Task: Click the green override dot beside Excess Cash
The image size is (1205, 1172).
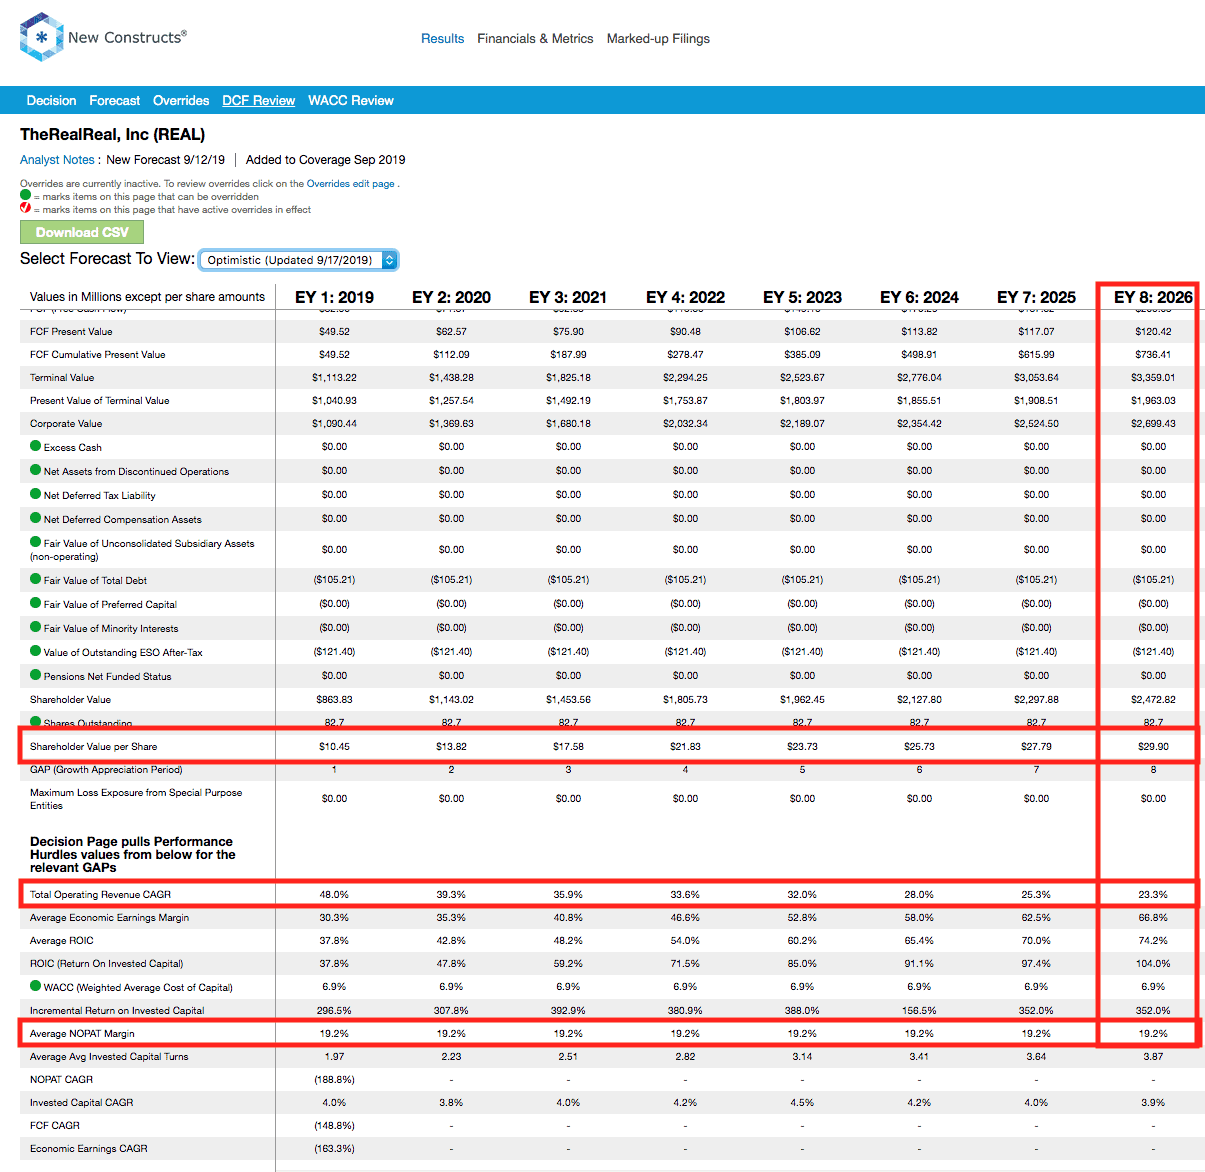Action: (36, 446)
